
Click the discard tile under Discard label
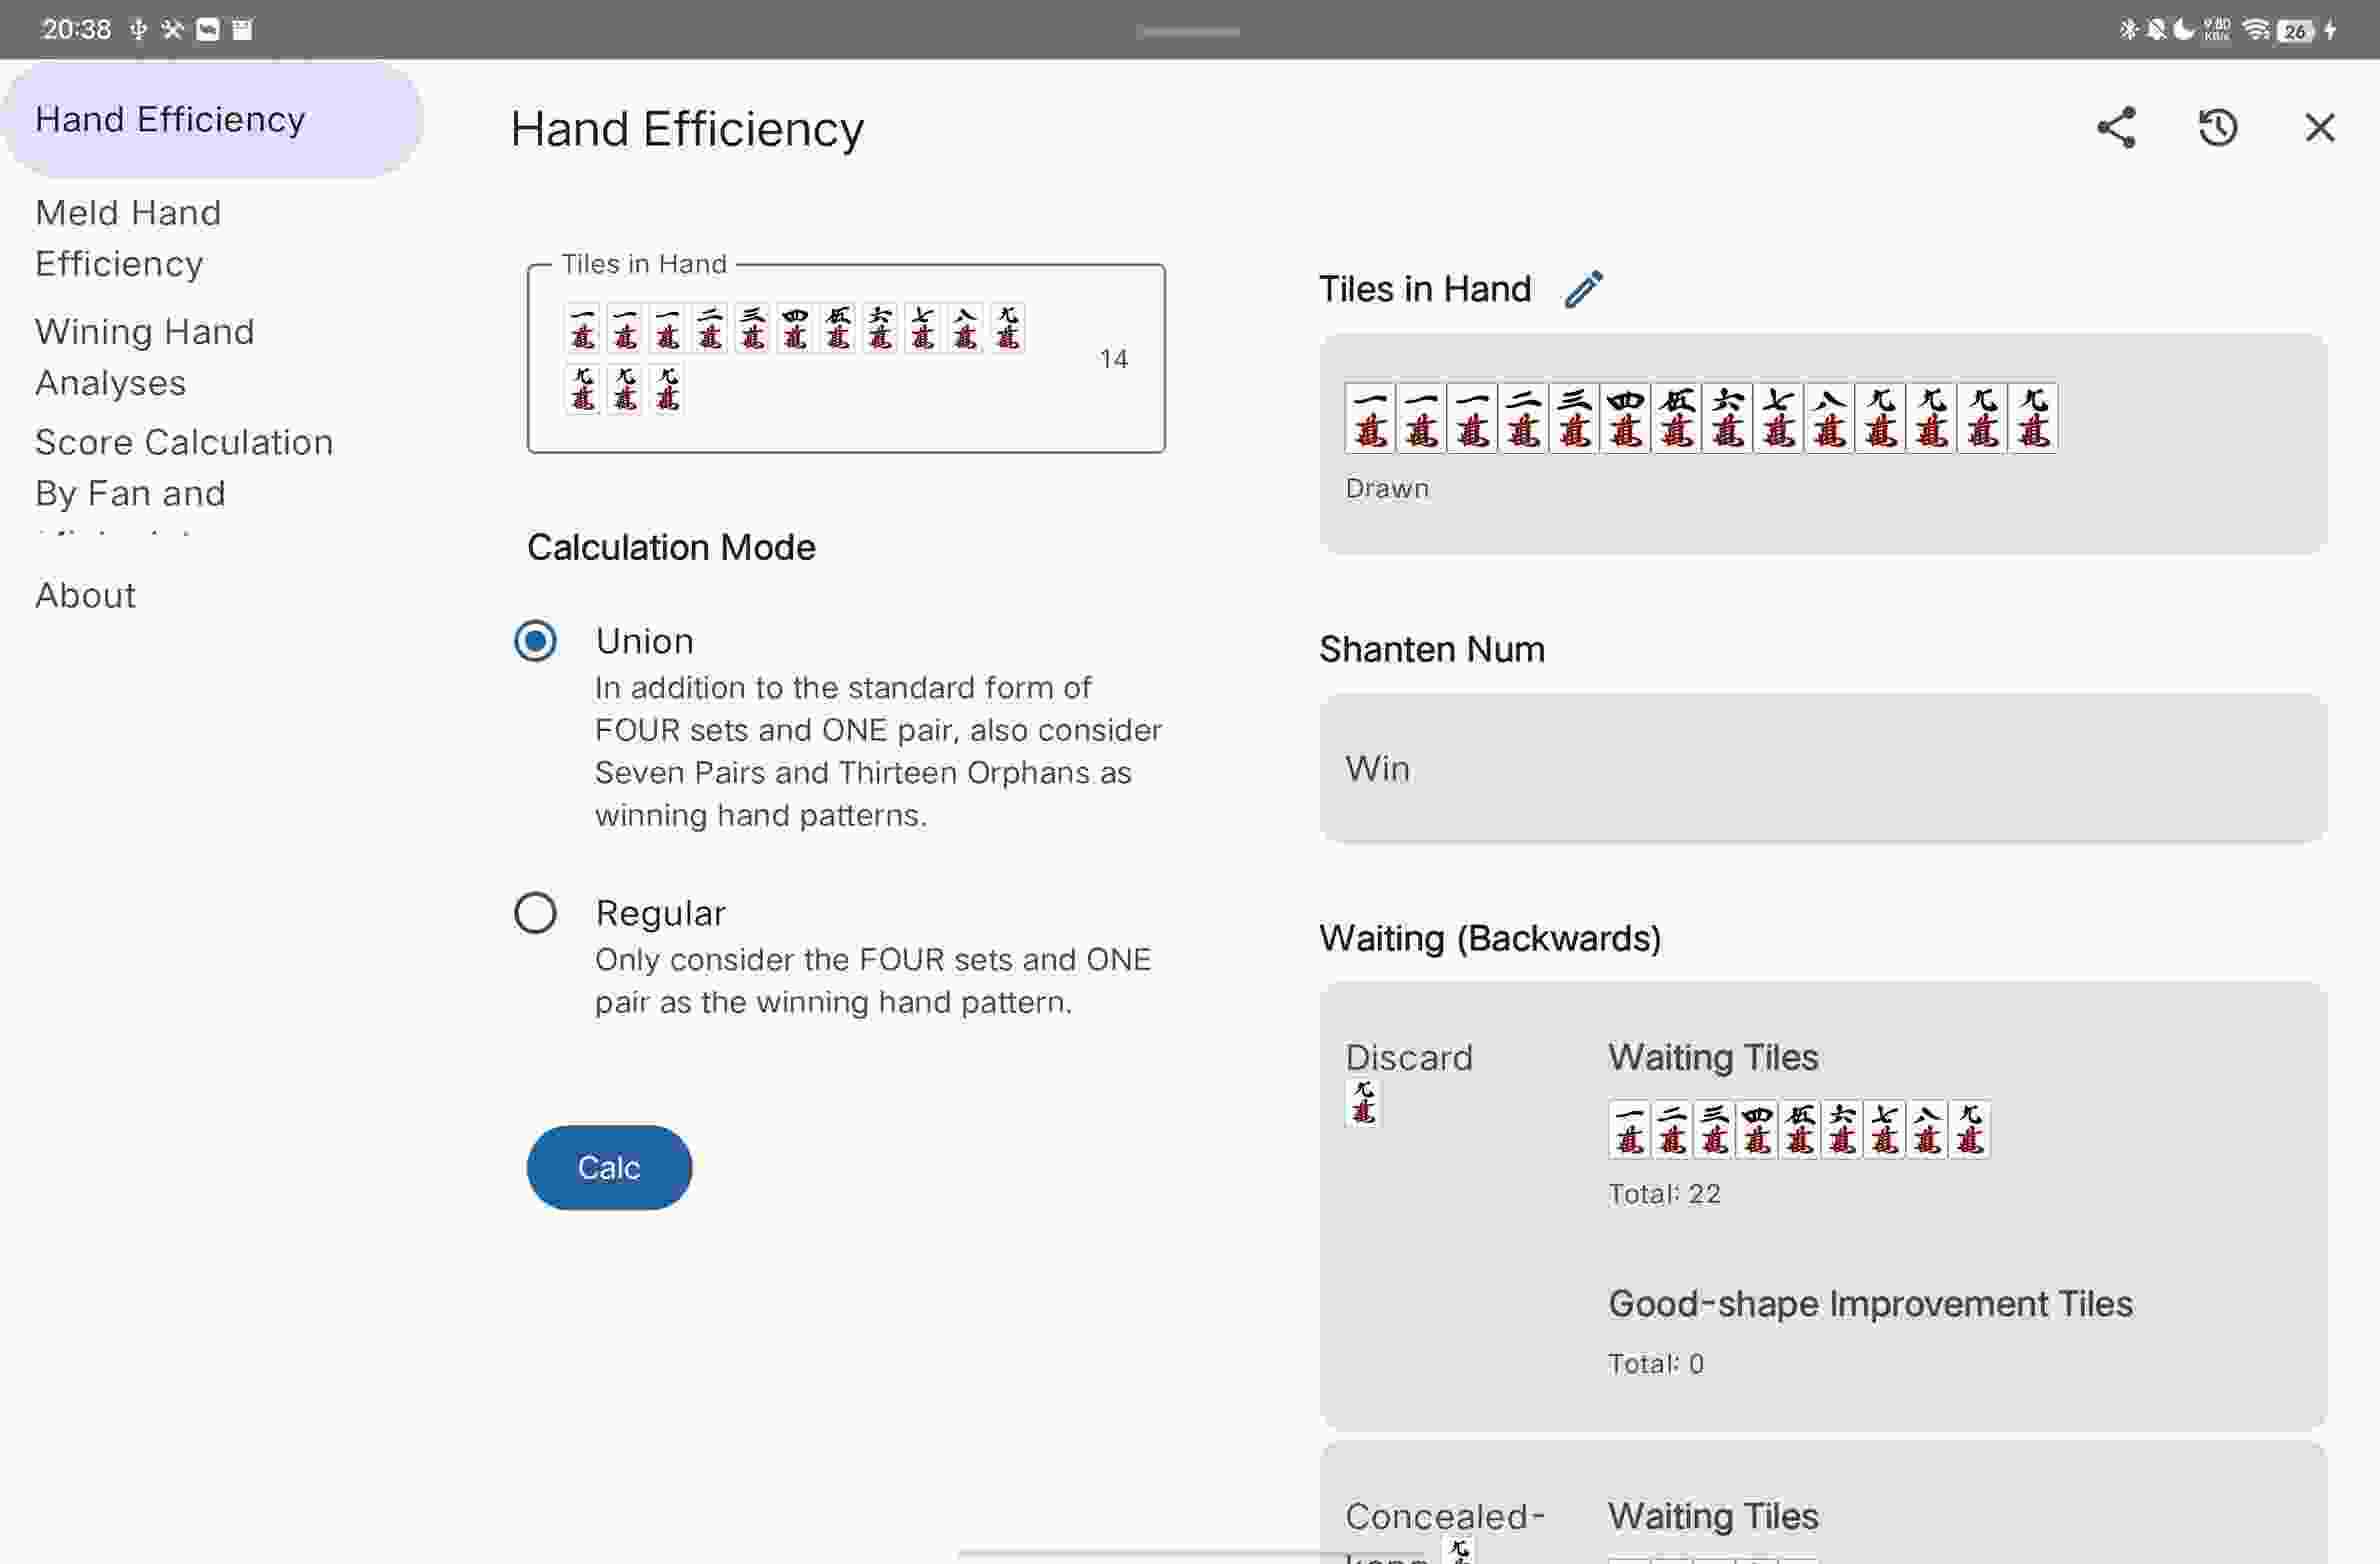click(1363, 1102)
